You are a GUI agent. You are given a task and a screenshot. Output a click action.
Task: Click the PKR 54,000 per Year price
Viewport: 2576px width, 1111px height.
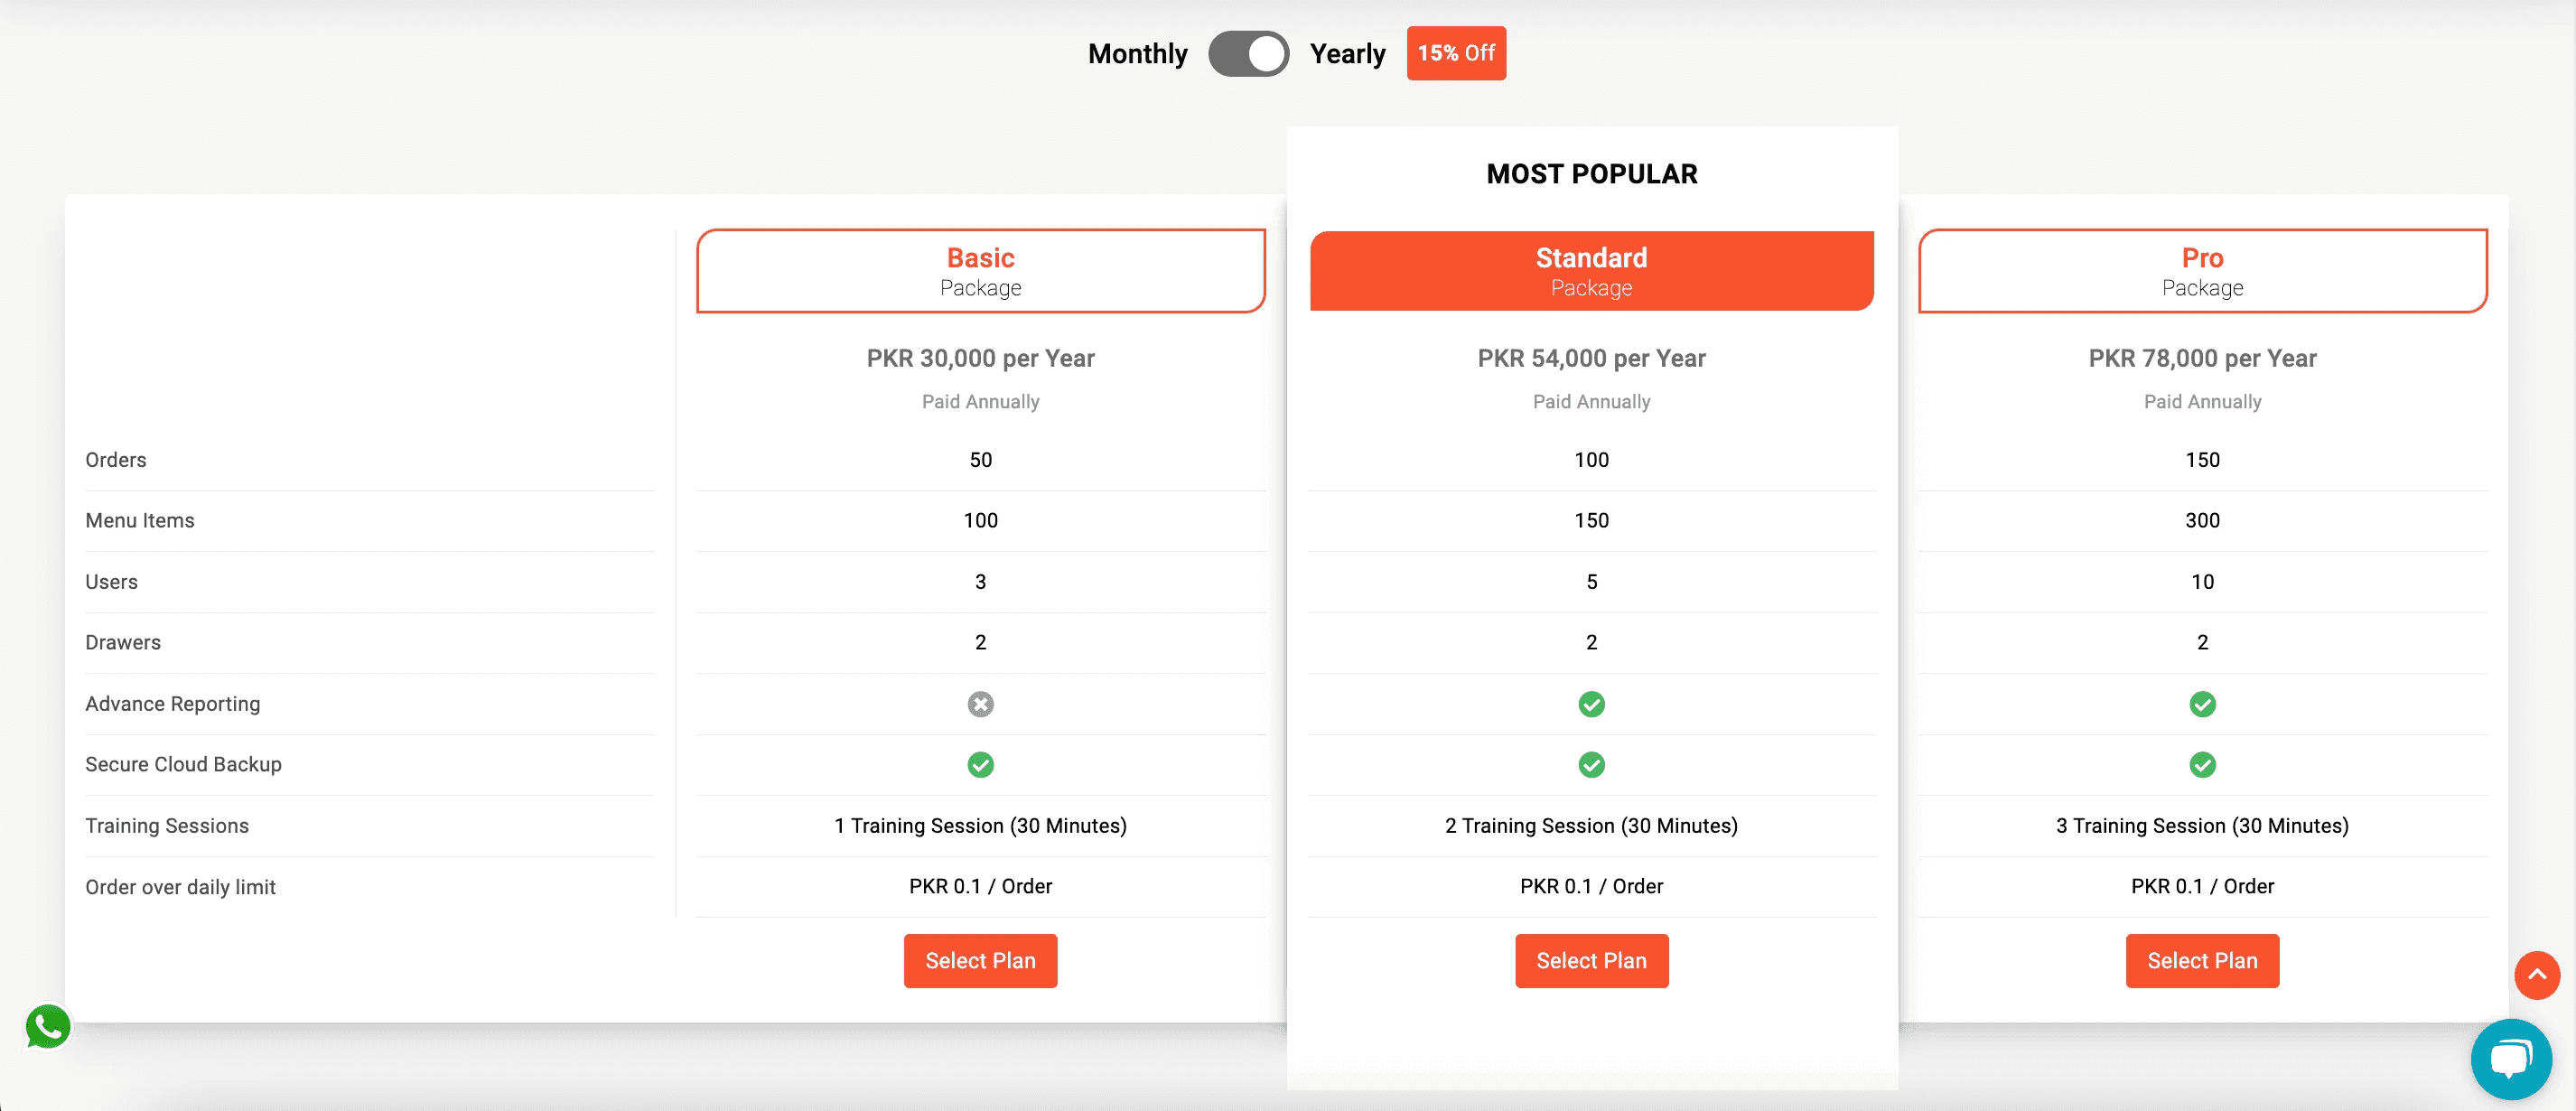coord(1591,358)
